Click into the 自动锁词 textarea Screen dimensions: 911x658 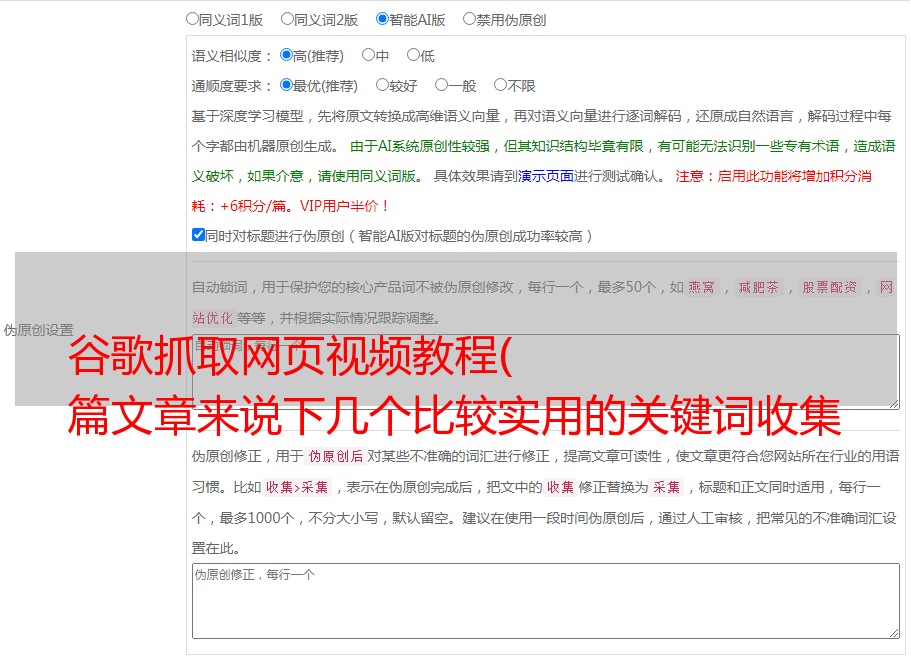pos(546,372)
